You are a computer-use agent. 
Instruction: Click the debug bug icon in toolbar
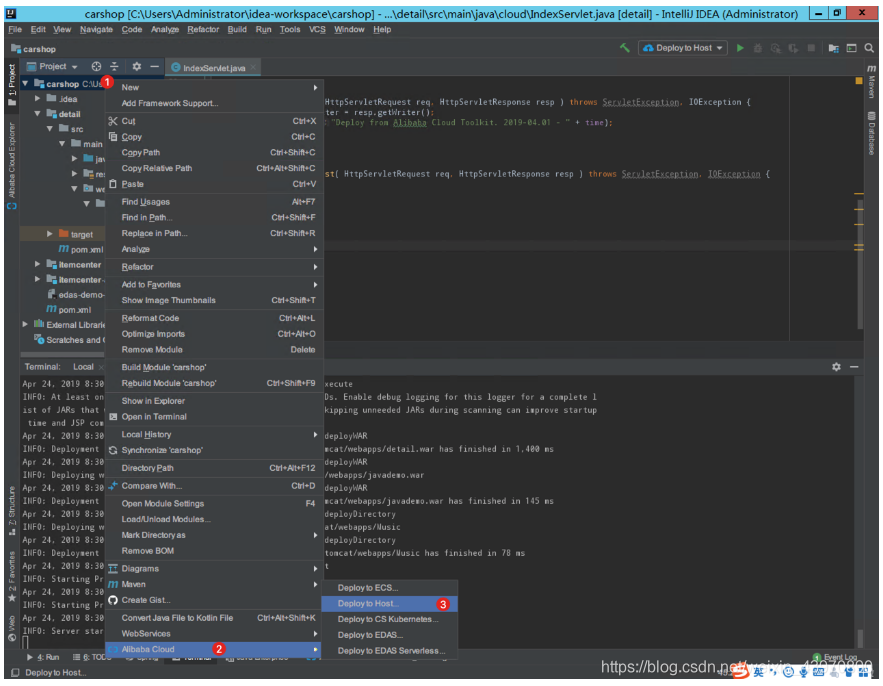tap(758, 48)
